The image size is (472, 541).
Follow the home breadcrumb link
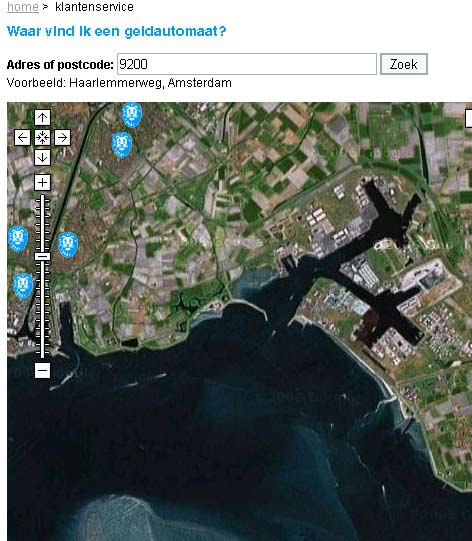click(x=23, y=7)
